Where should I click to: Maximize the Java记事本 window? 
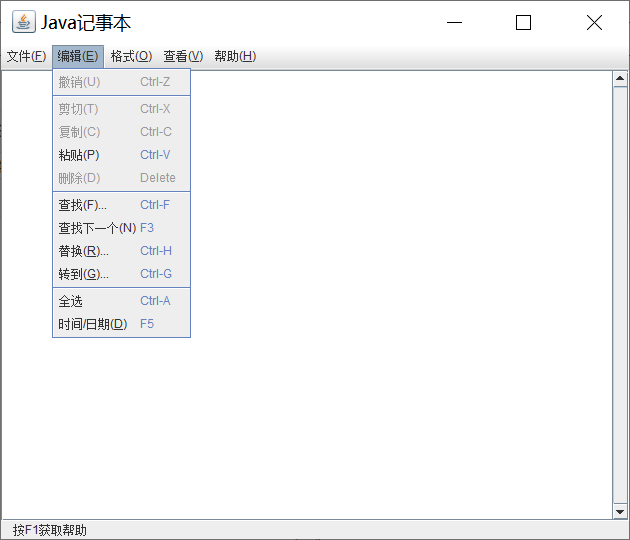523,22
